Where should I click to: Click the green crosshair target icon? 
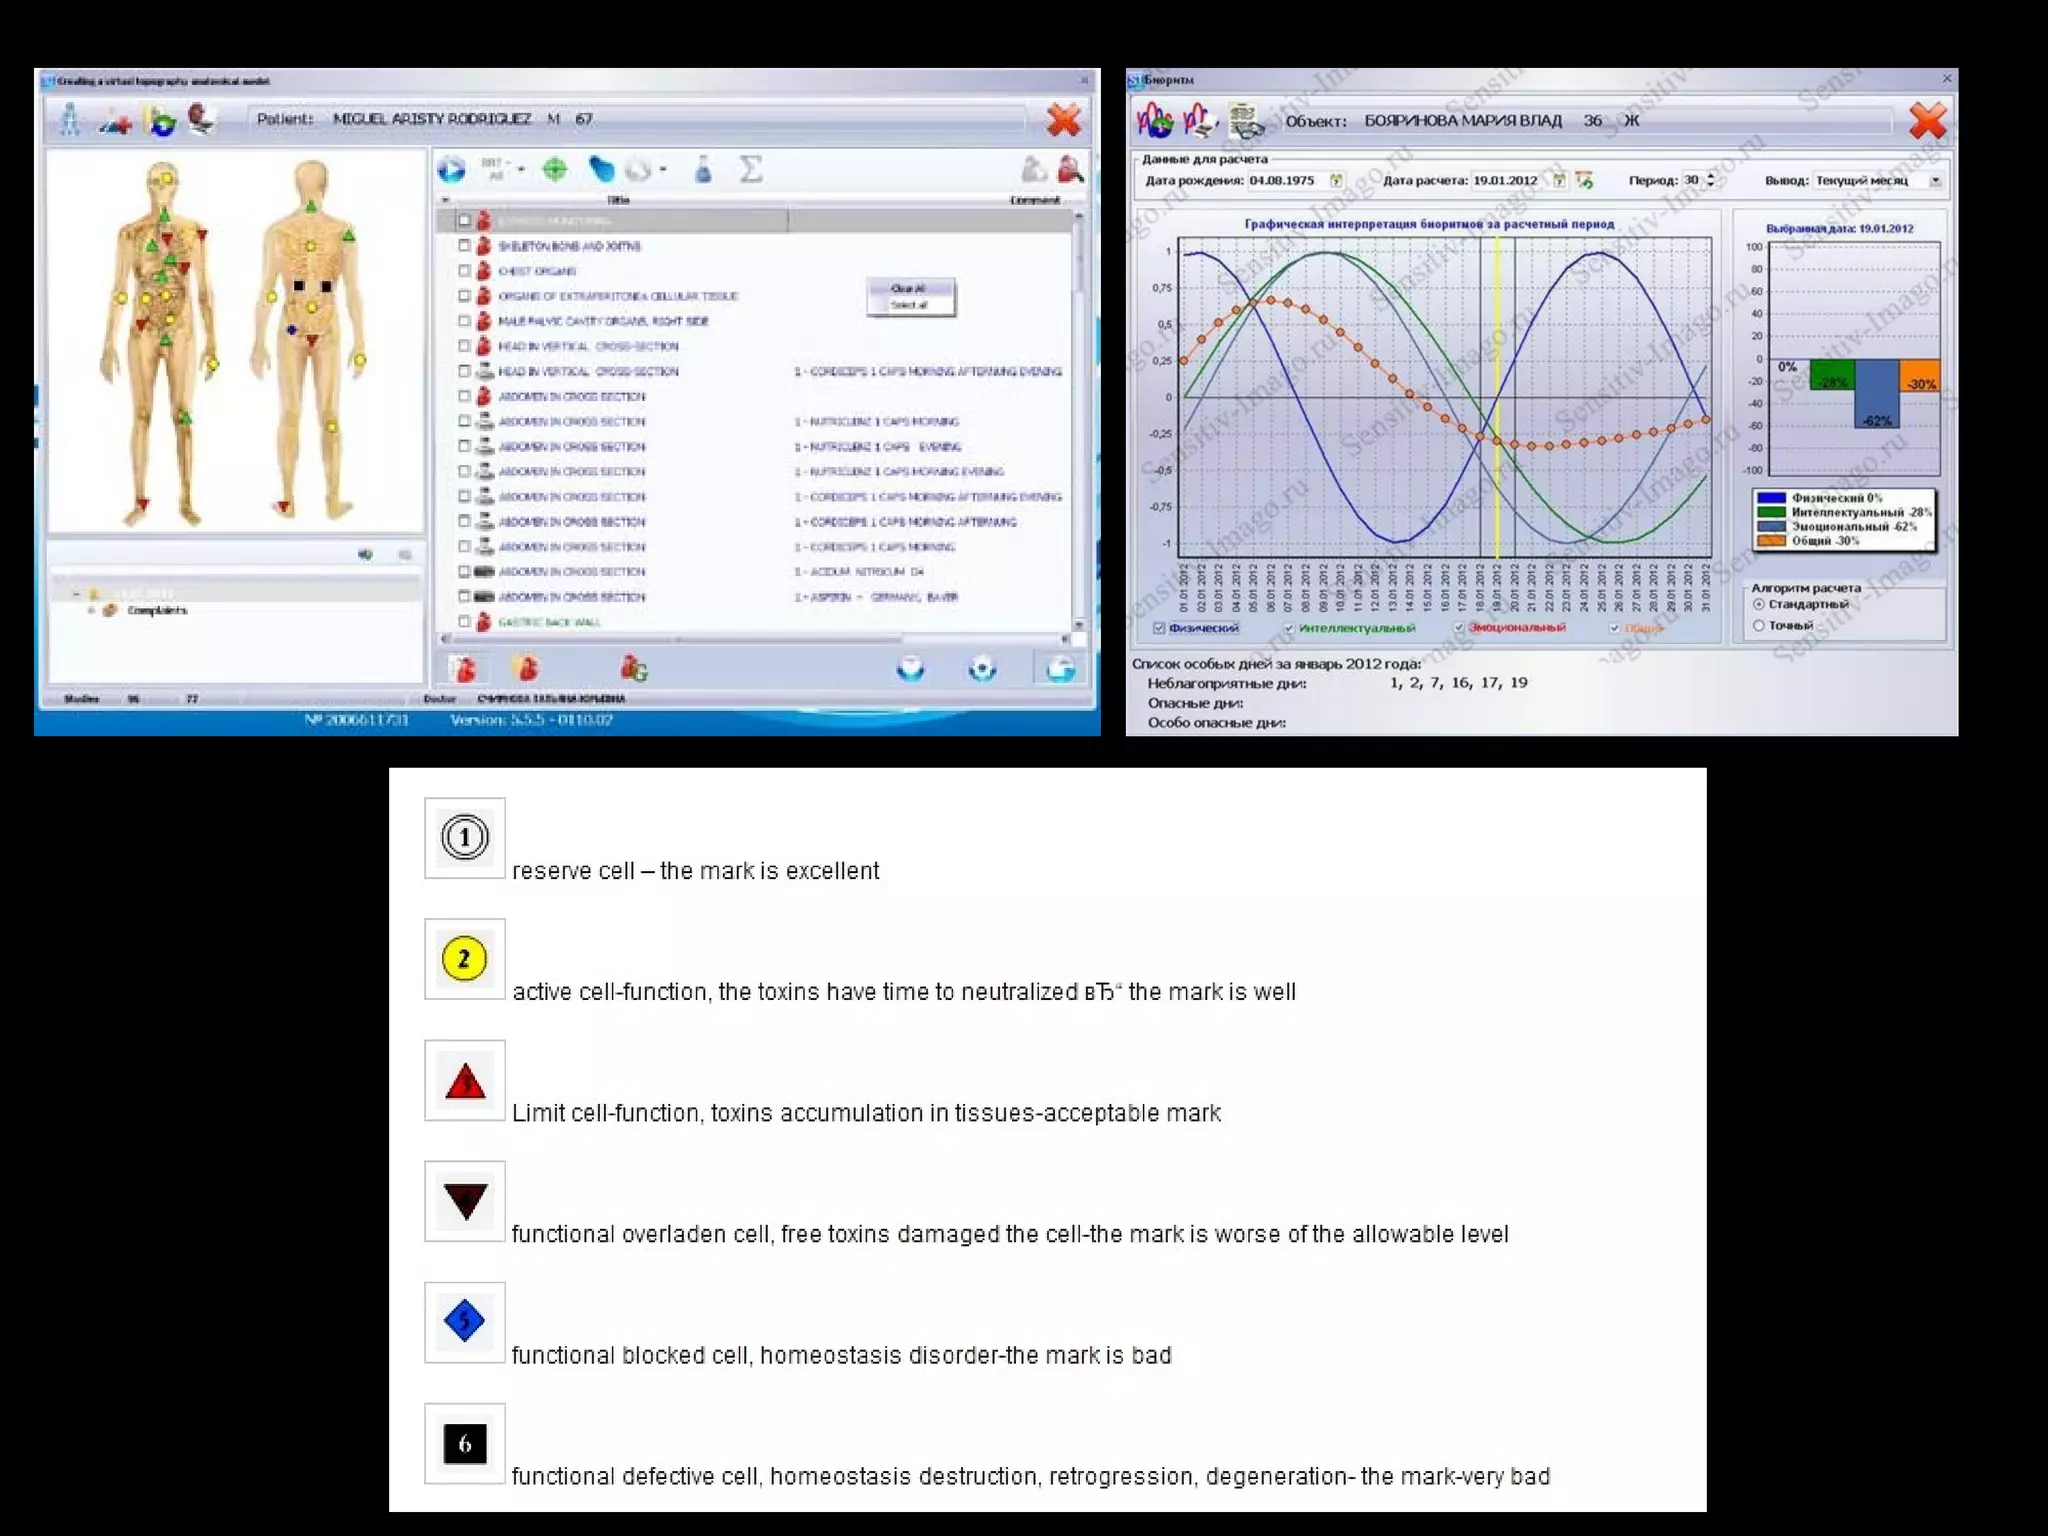tap(555, 169)
